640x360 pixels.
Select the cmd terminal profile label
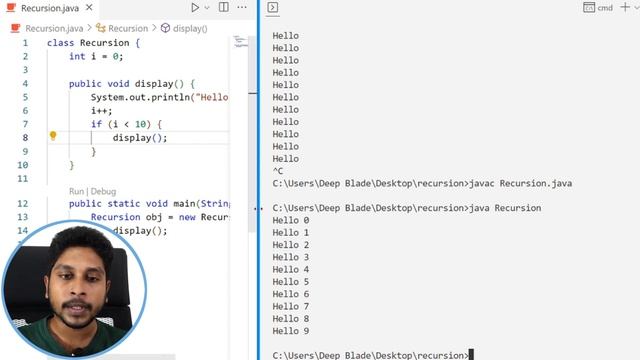605,8
